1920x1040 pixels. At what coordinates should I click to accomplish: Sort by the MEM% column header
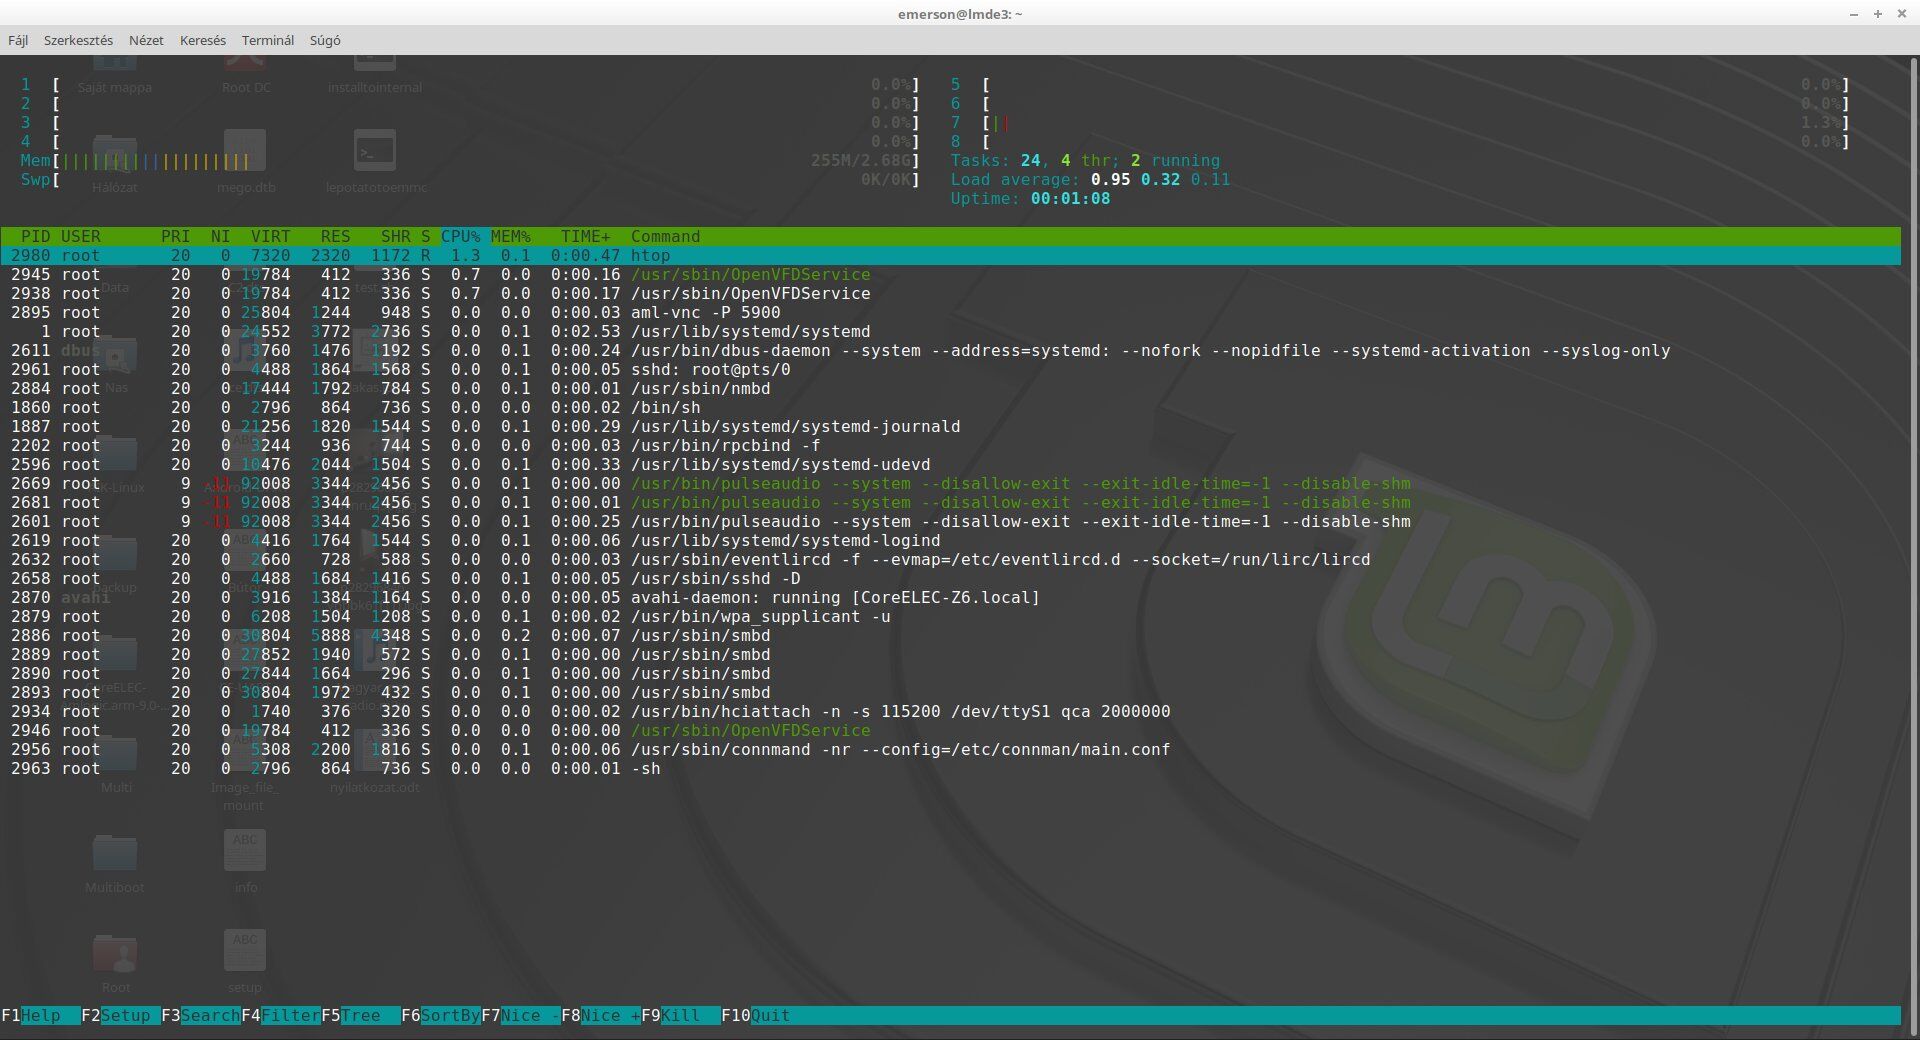(x=510, y=237)
